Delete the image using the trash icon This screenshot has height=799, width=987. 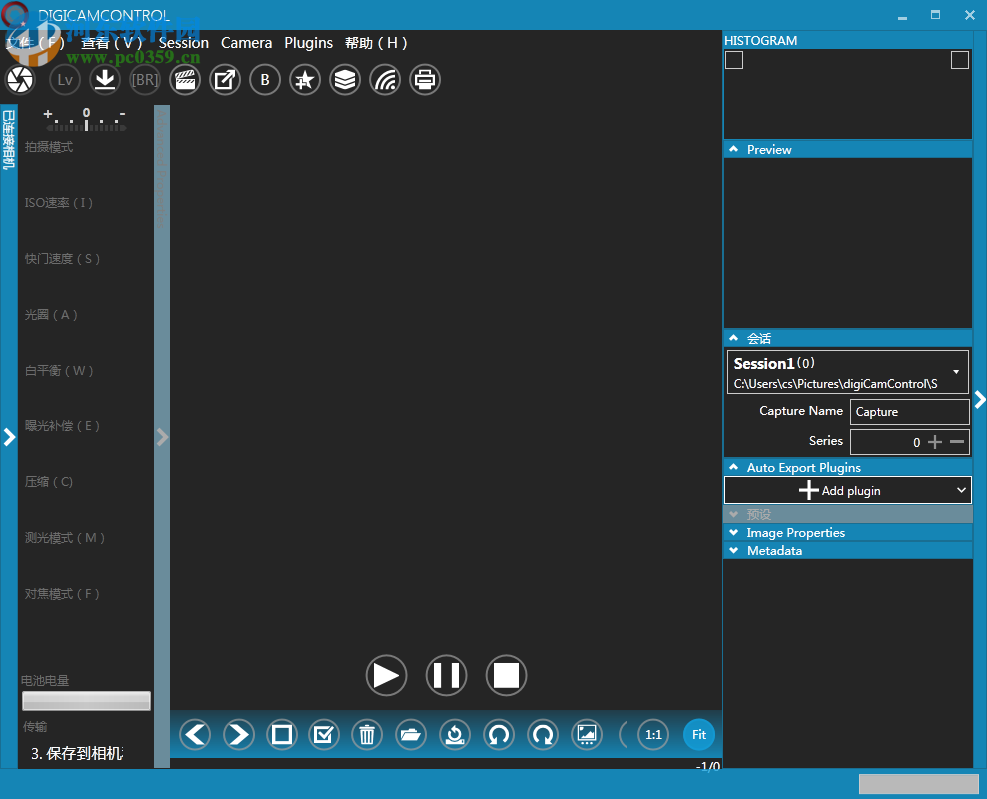(367, 734)
